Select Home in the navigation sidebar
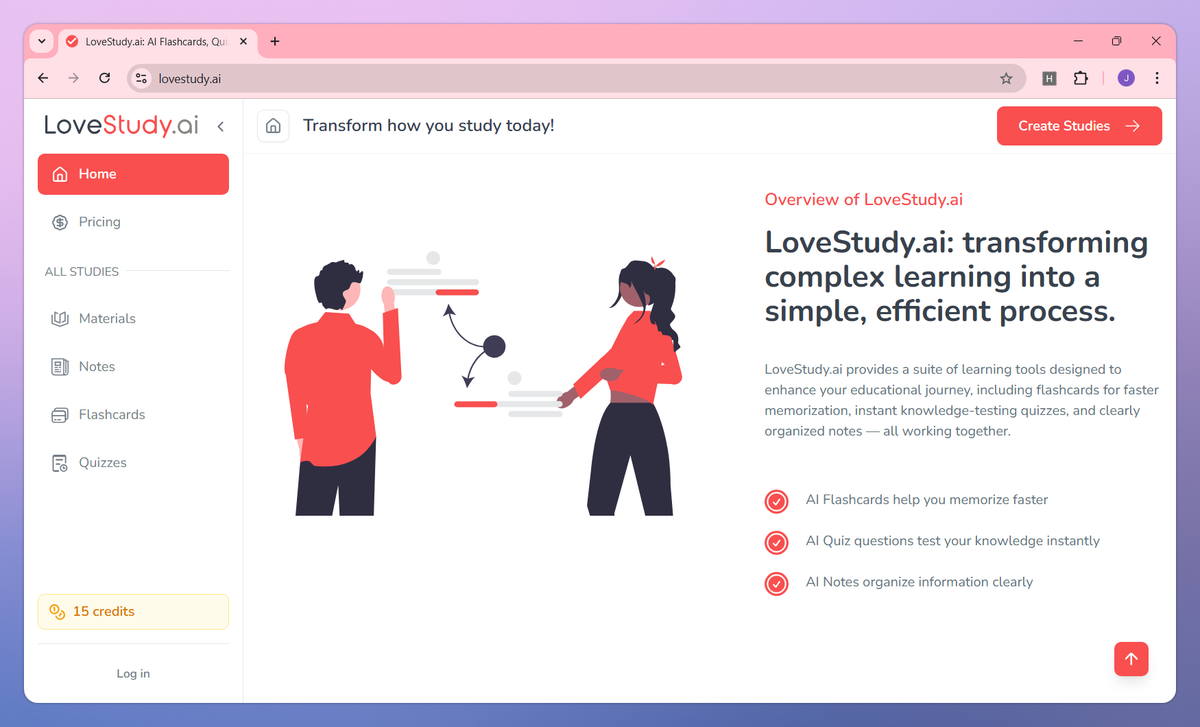Screen dimensions: 1200x727 [97, 173]
